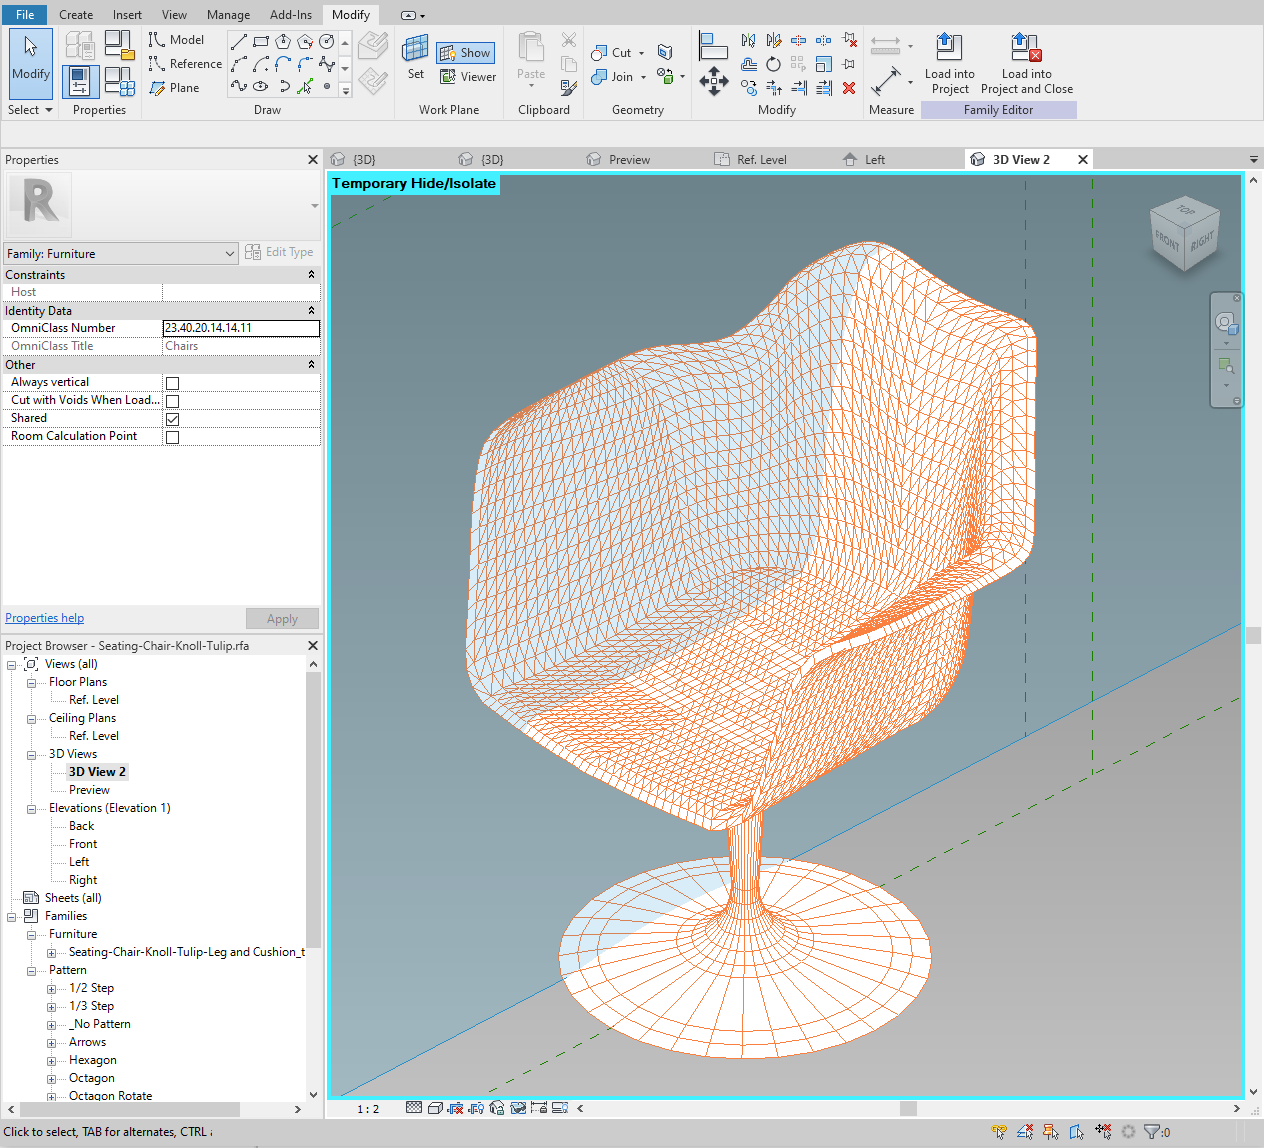Open the Insert ribbon tab

(127, 15)
